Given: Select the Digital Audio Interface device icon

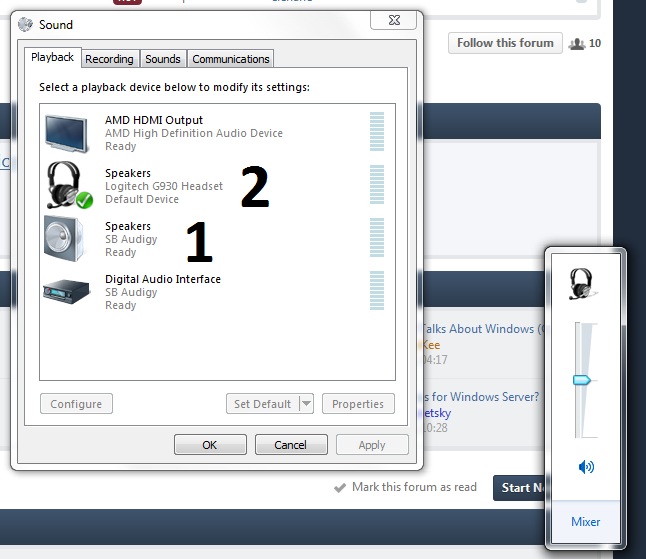Looking at the screenshot, I should 66,291.
